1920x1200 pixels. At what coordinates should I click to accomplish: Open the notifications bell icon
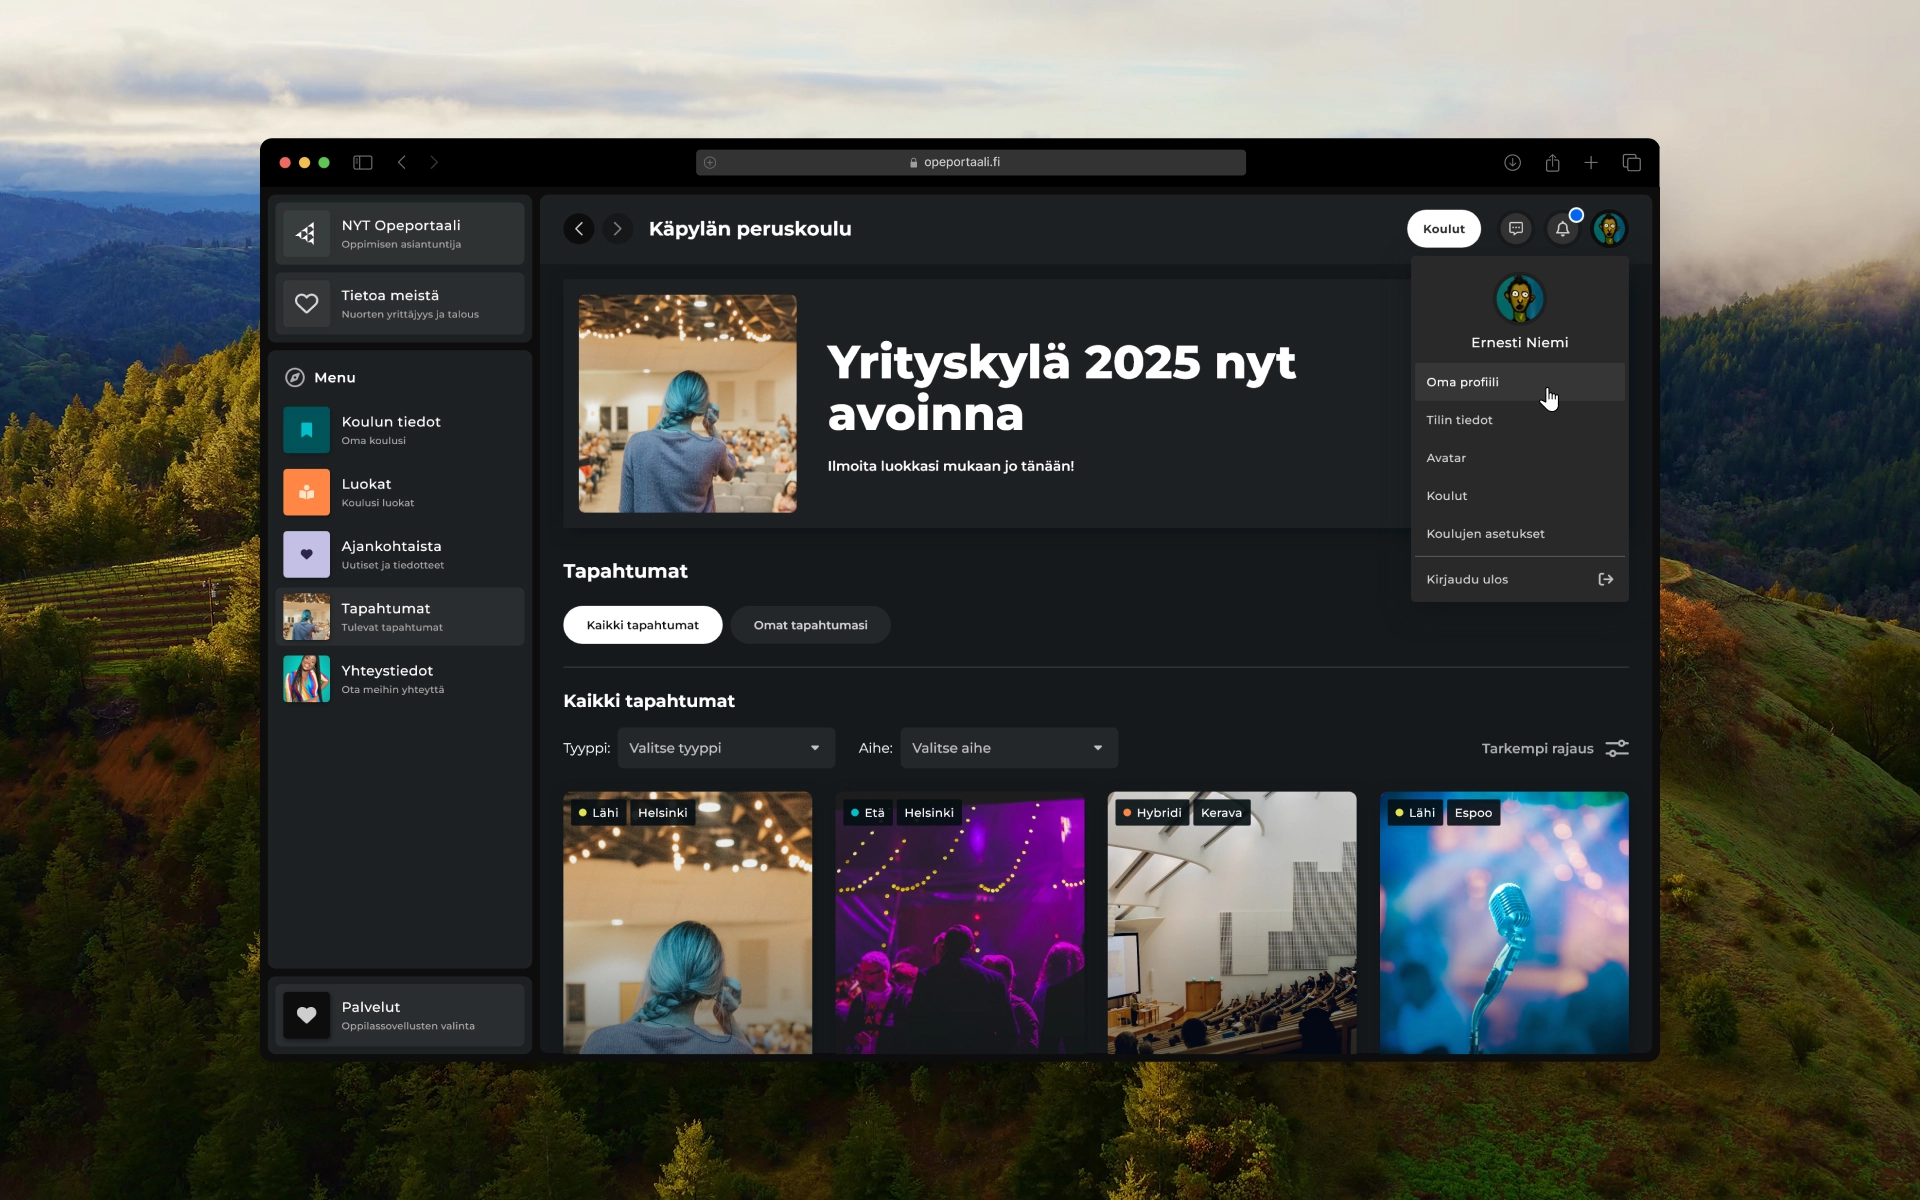[x=1562, y=229]
